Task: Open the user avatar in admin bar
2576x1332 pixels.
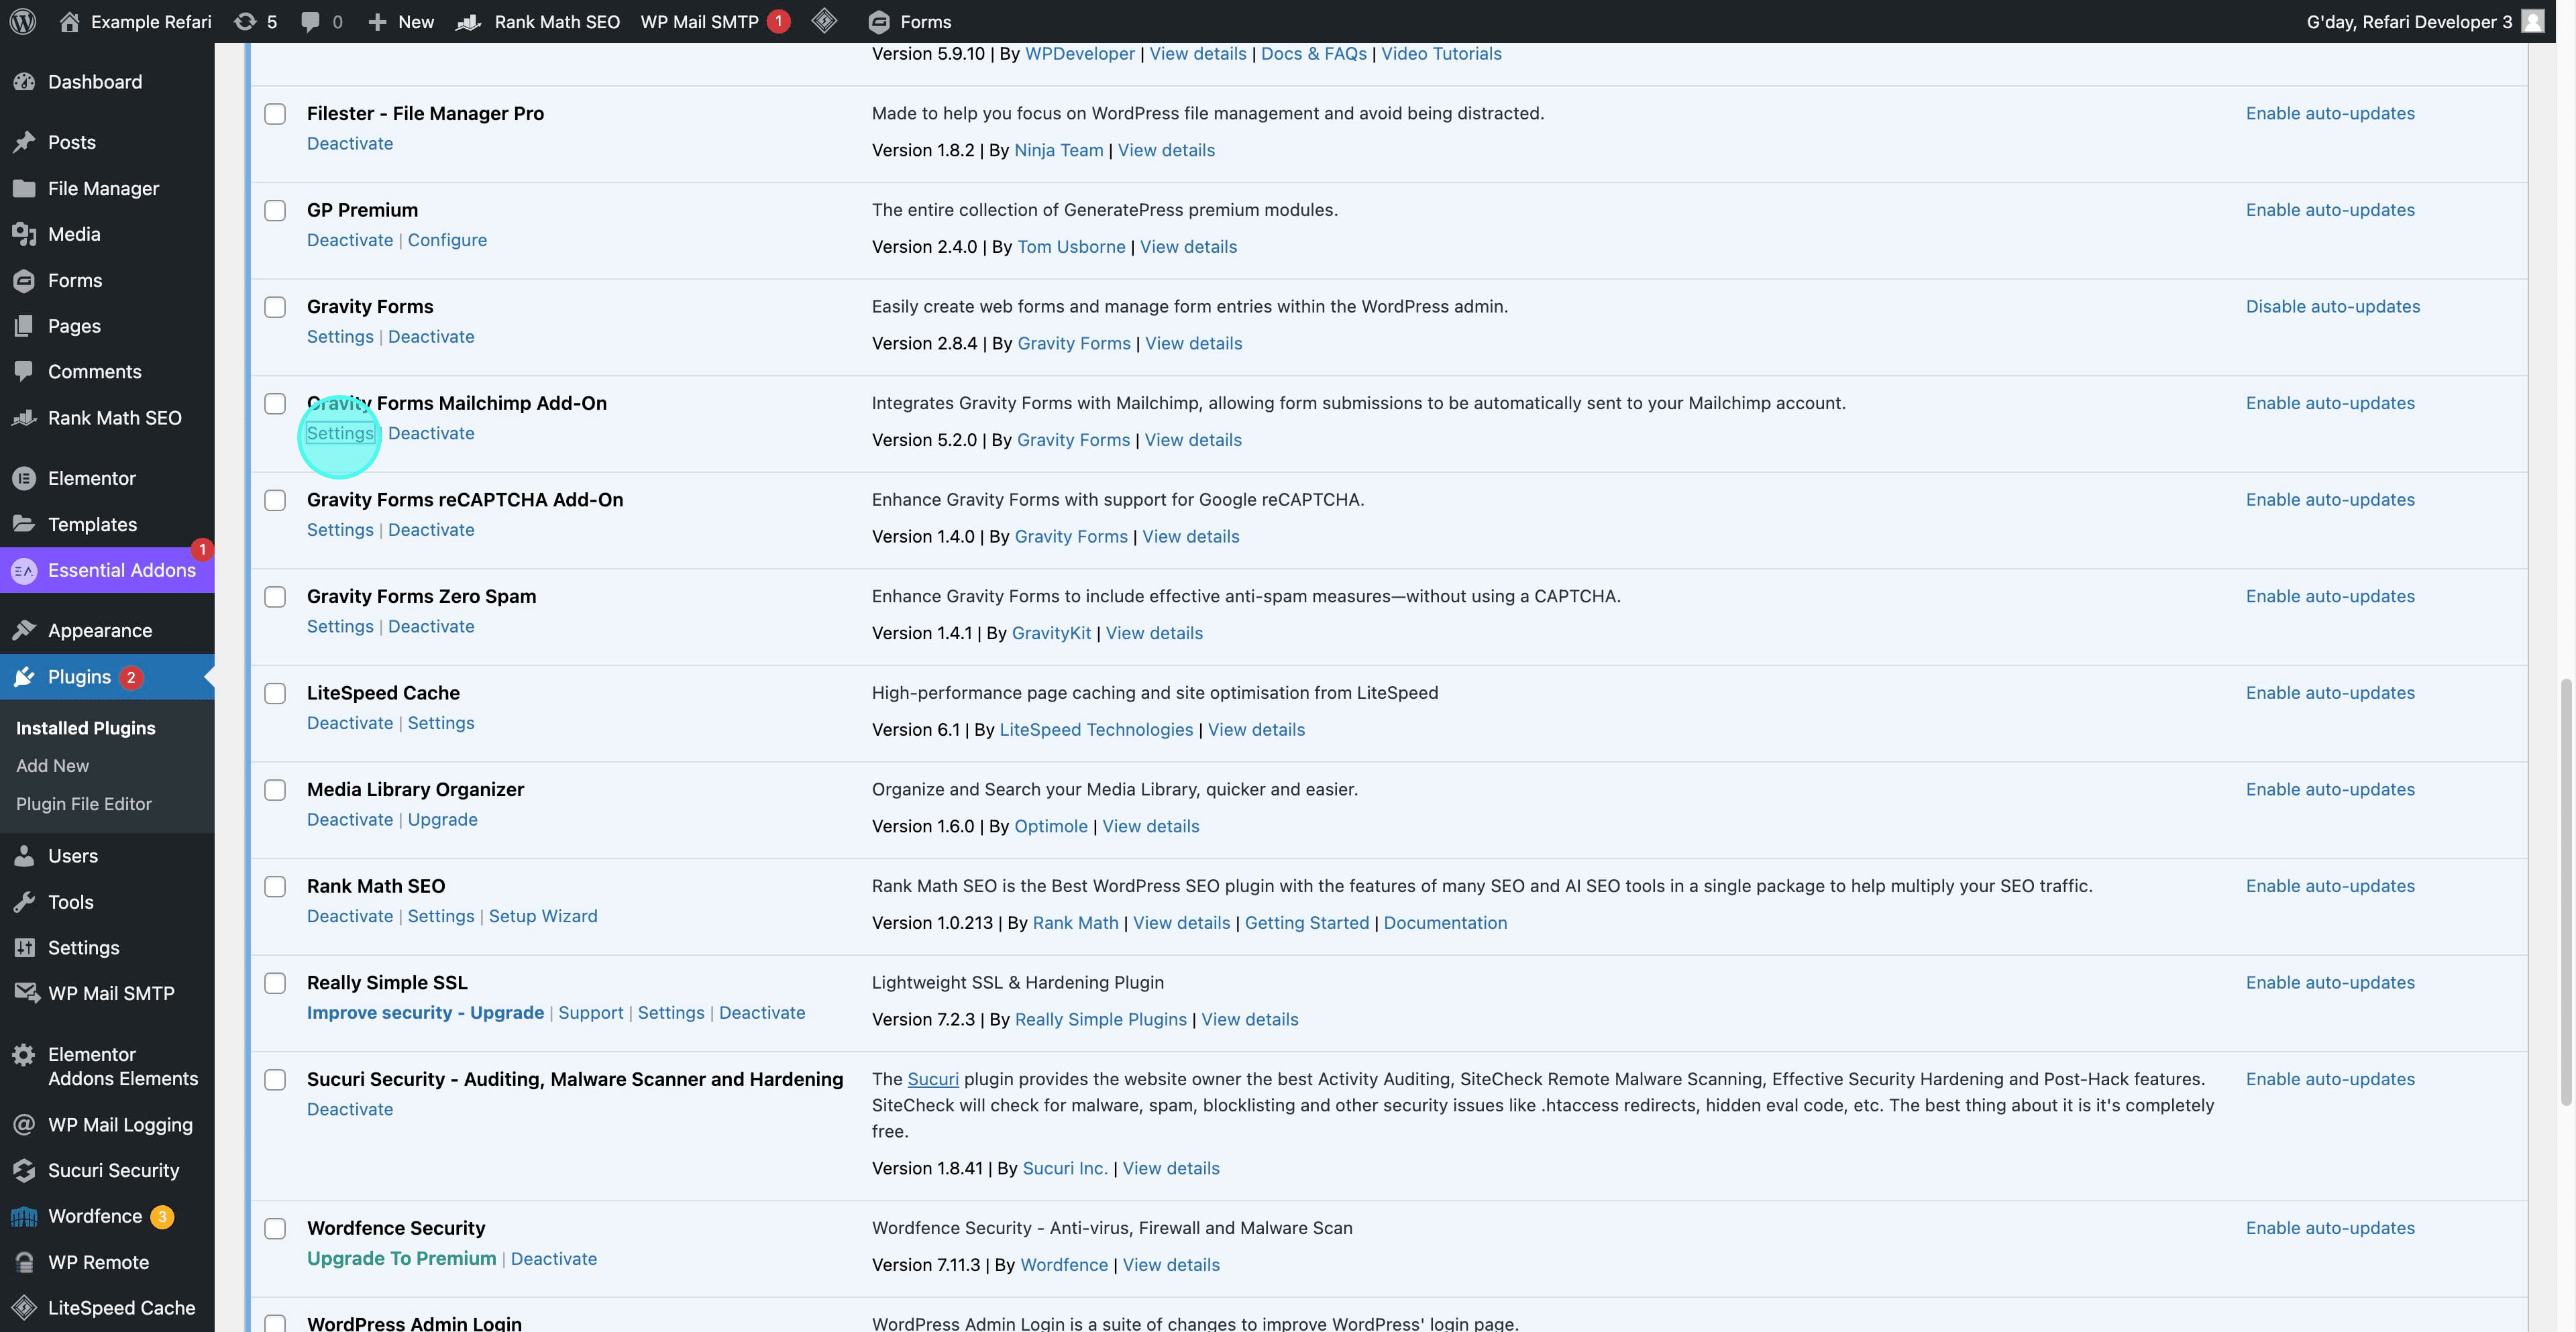Action: [x=2533, y=21]
